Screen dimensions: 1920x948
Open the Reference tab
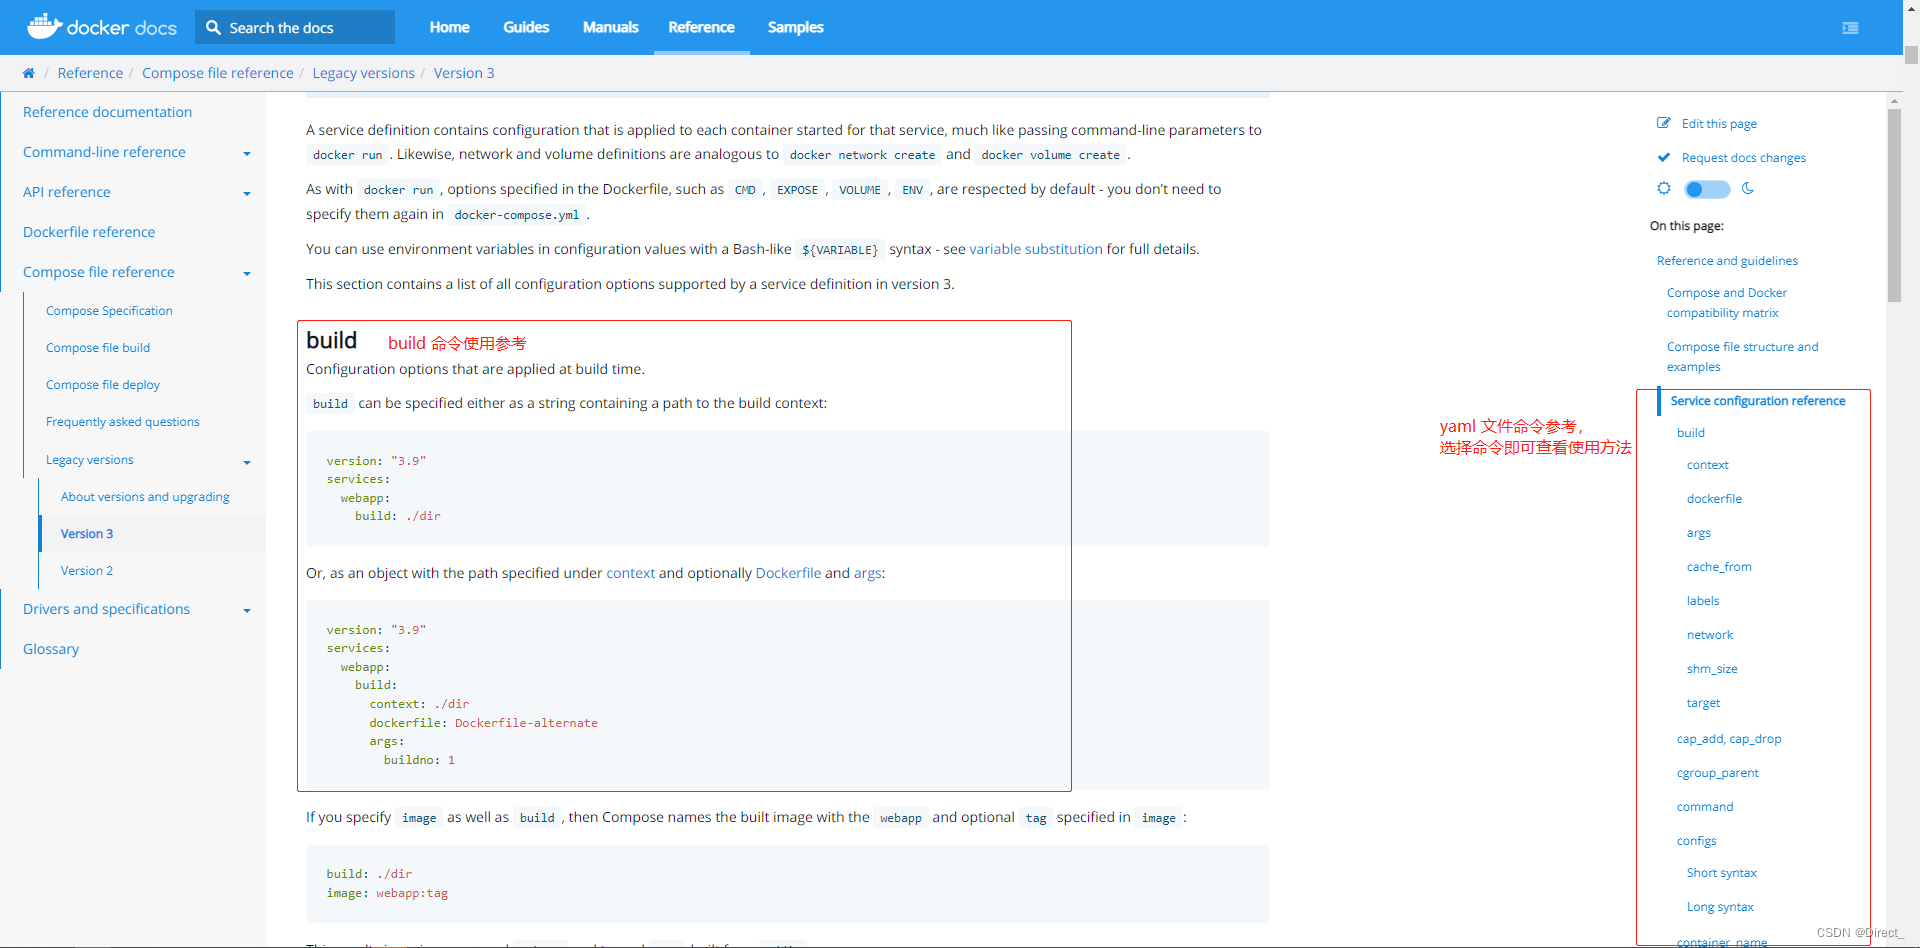click(701, 27)
